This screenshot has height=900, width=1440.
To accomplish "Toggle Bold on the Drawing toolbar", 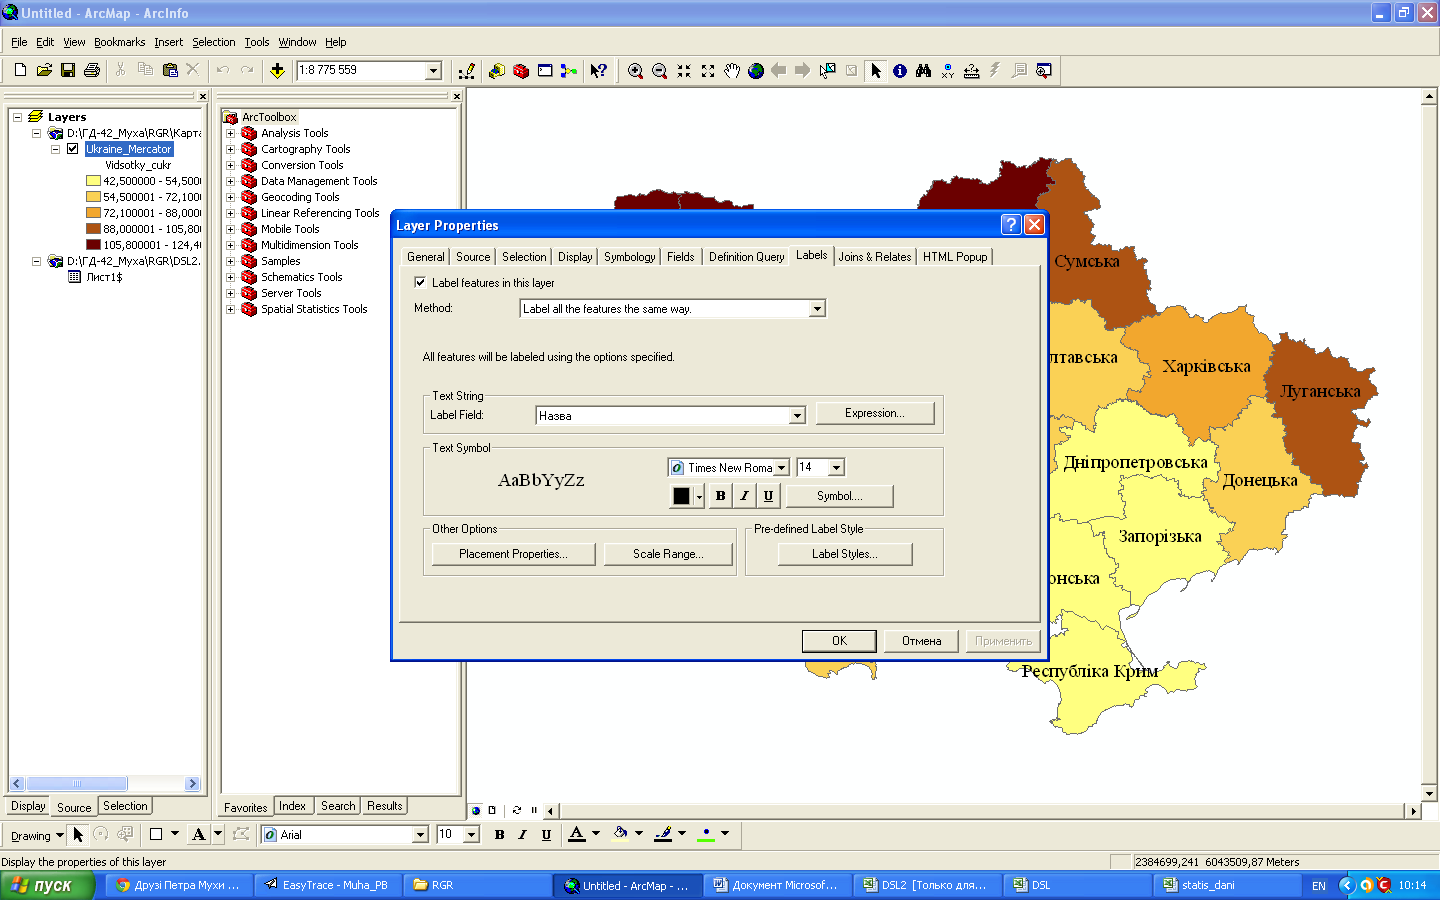I will point(499,834).
